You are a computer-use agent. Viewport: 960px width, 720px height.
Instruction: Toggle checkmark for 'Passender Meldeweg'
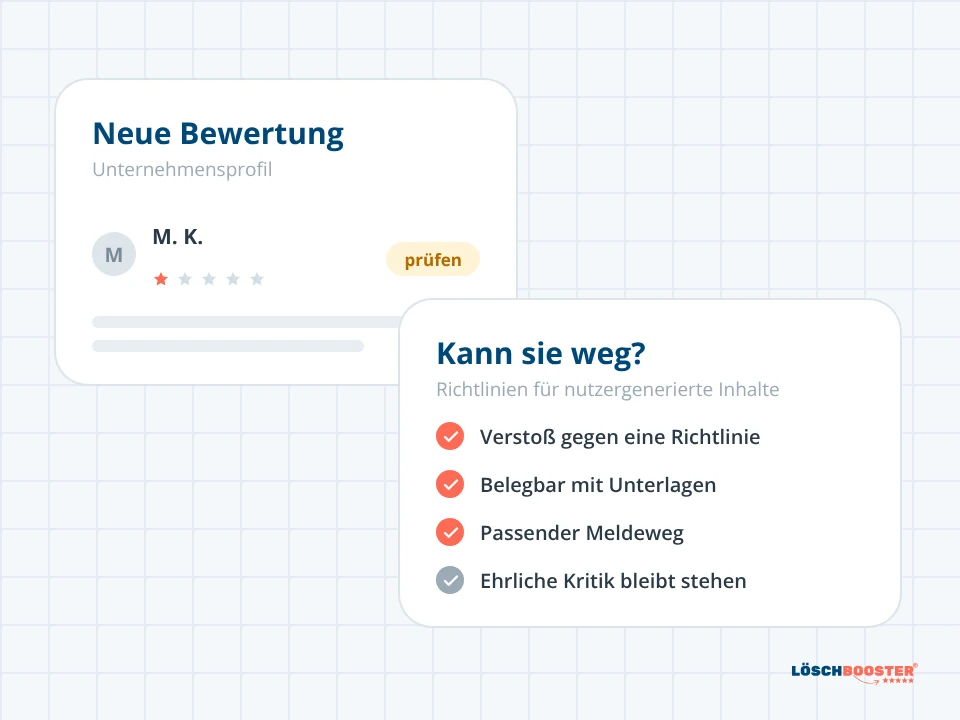point(450,532)
